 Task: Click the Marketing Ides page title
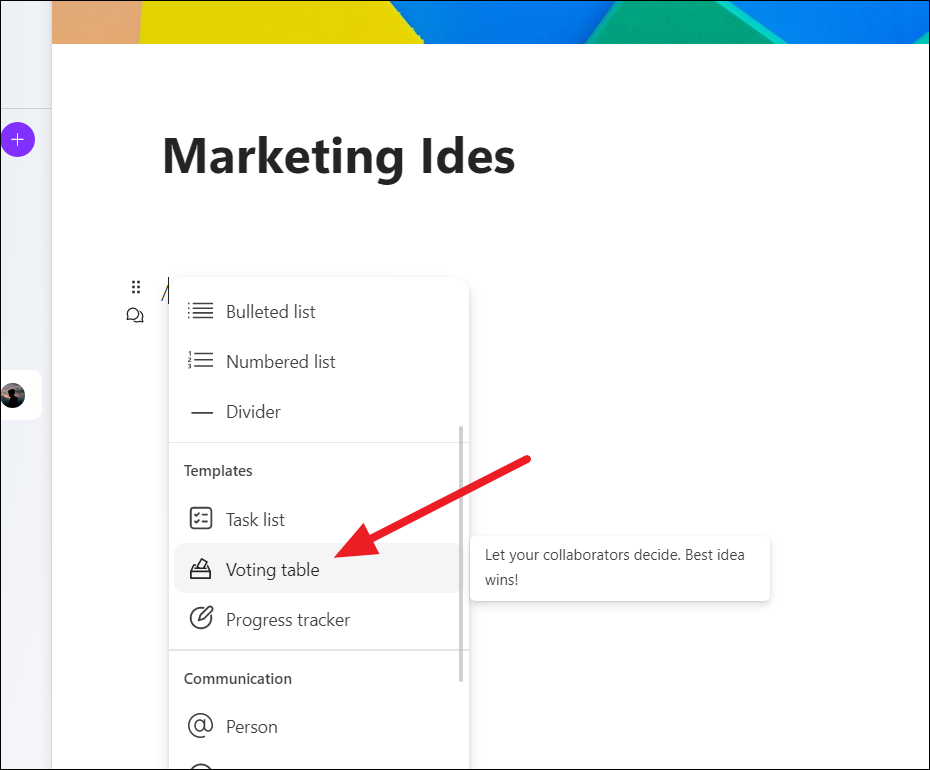[x=339, y=157]
